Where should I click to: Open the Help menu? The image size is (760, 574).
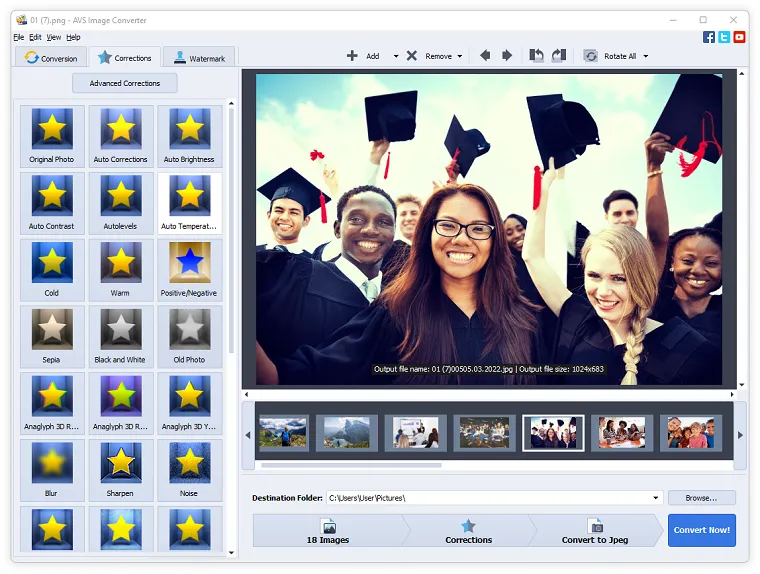click(73, 37)
